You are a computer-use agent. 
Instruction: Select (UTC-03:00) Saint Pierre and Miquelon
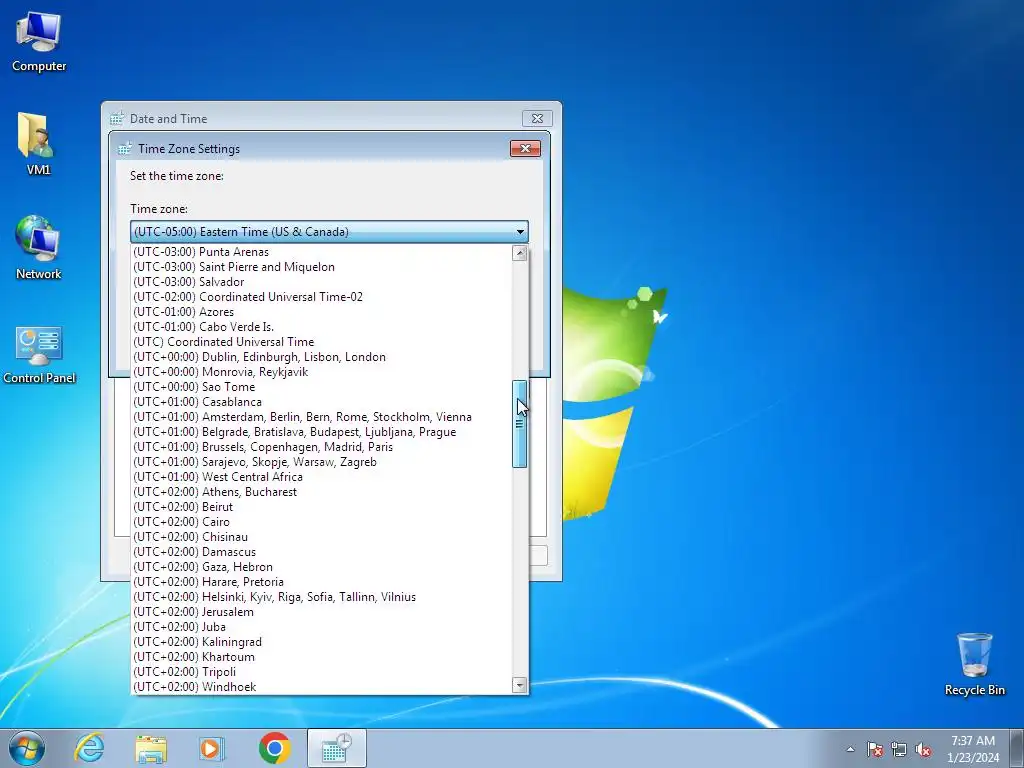point(322,267)
